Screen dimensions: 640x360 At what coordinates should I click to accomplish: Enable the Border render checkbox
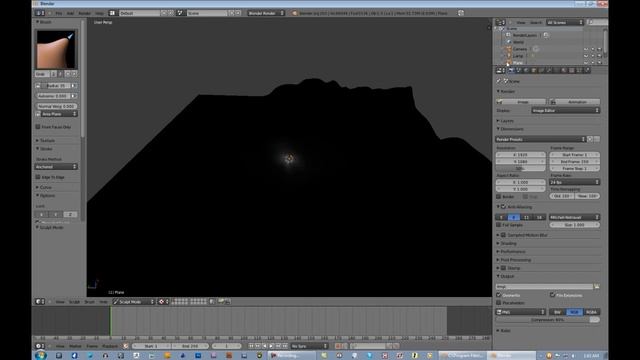pyautogui.click(x=498, y=197)
